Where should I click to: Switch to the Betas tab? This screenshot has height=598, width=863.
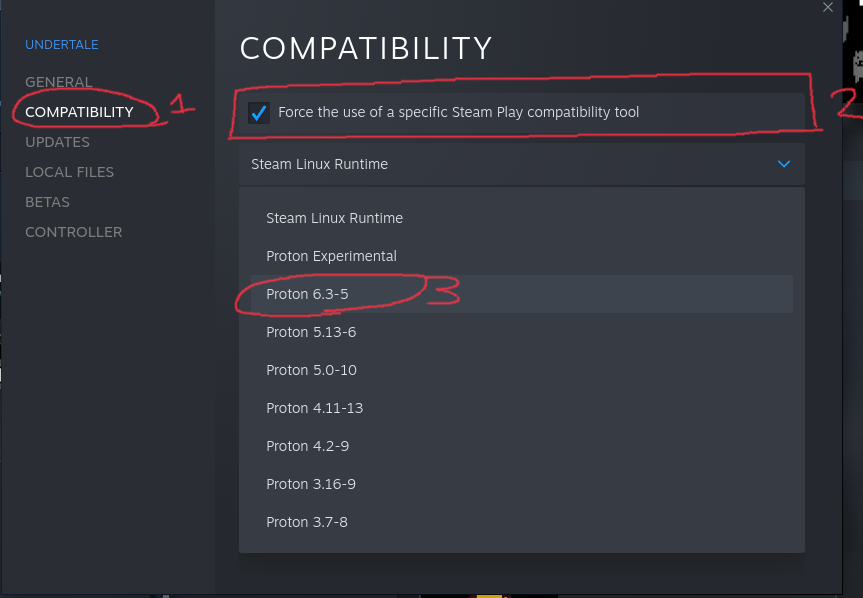pyautogui.click(x=47, y=202)
